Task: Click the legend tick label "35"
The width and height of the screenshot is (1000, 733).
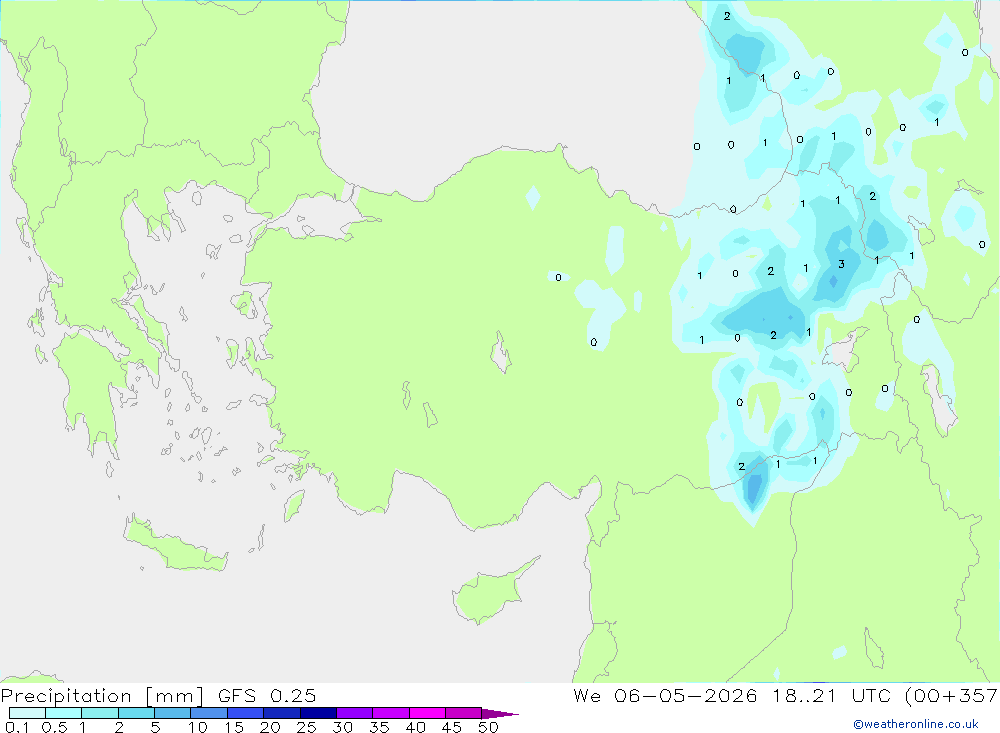Action: coord(379,727)
